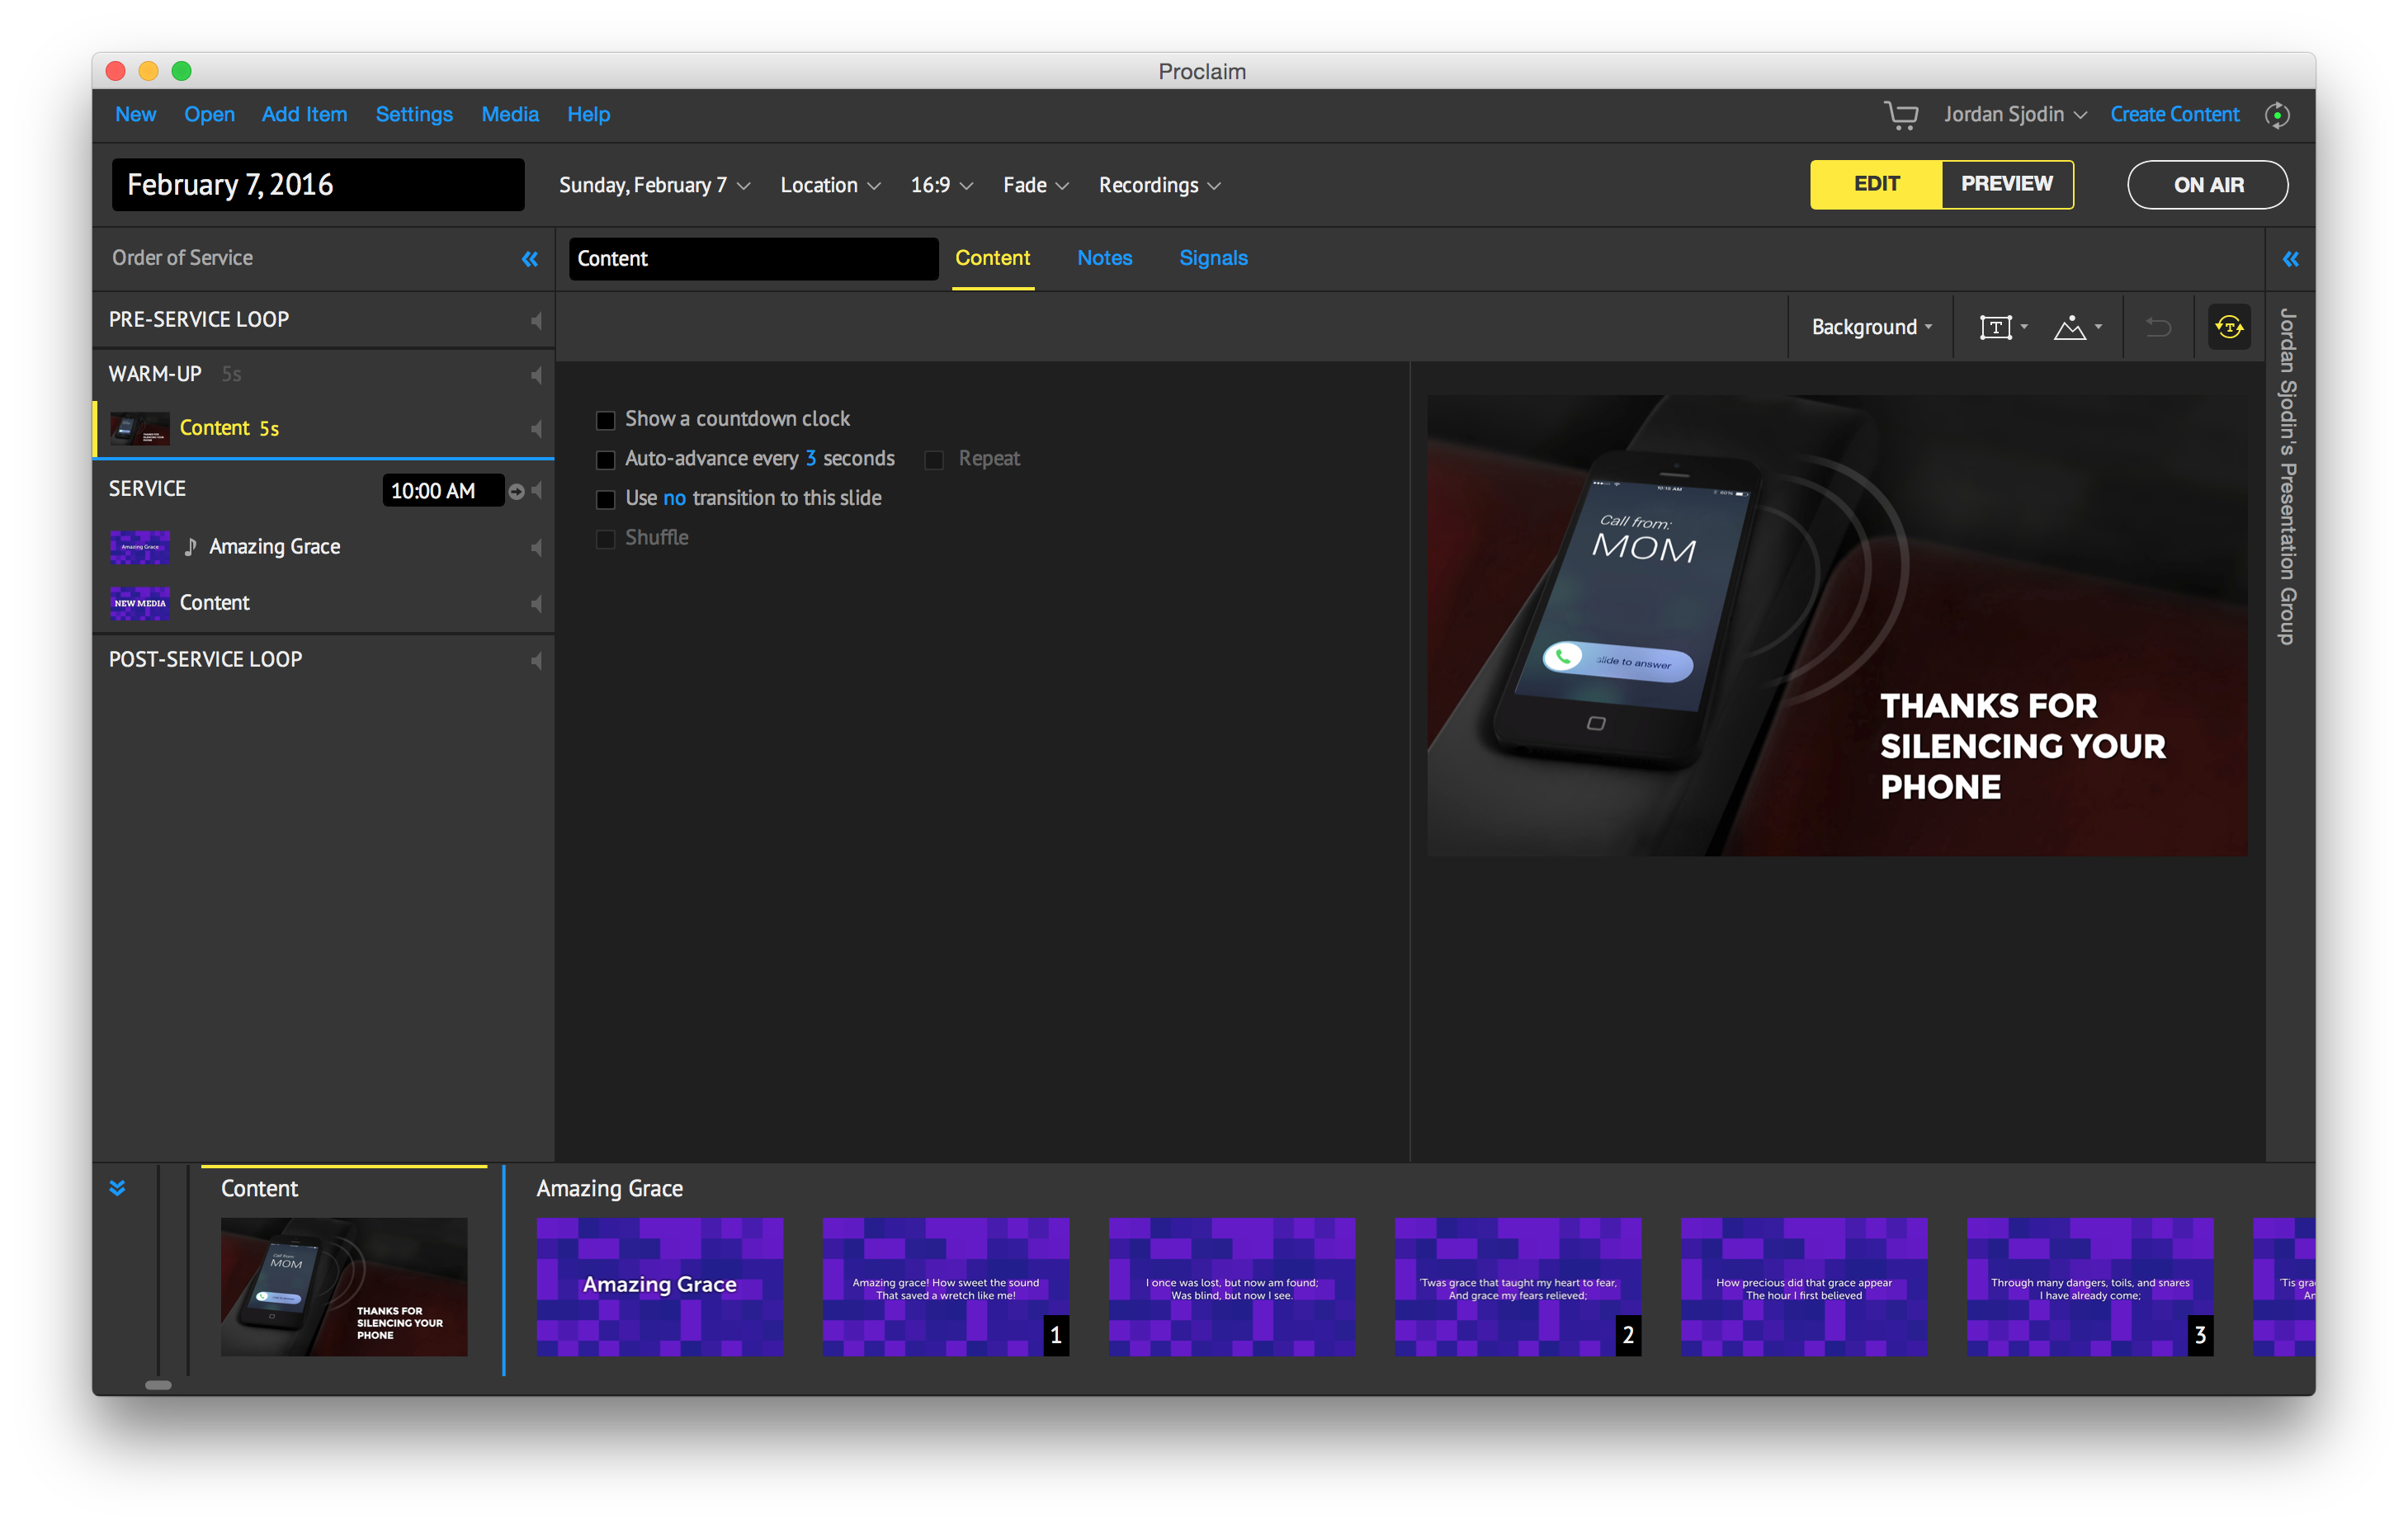Open the Add Item menu
The image size is (2408, 1528).
pos(304,115)
